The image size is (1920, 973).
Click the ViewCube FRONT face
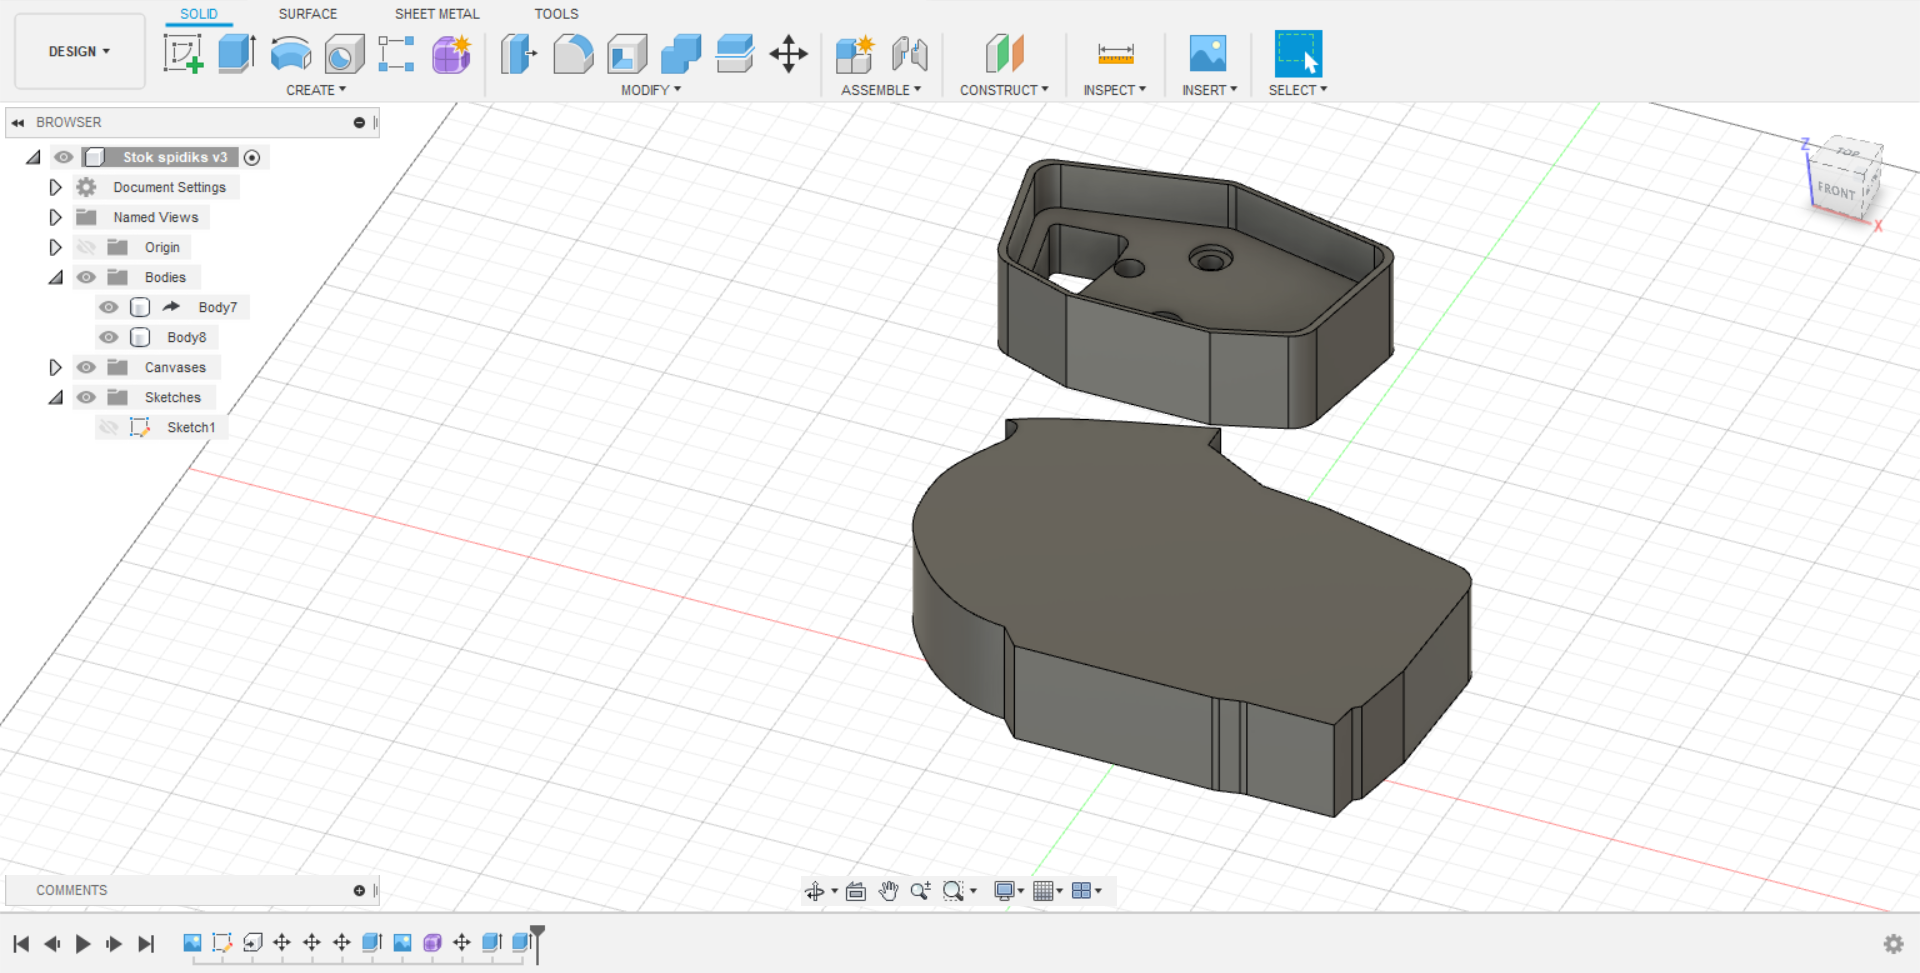[1836, 190]
